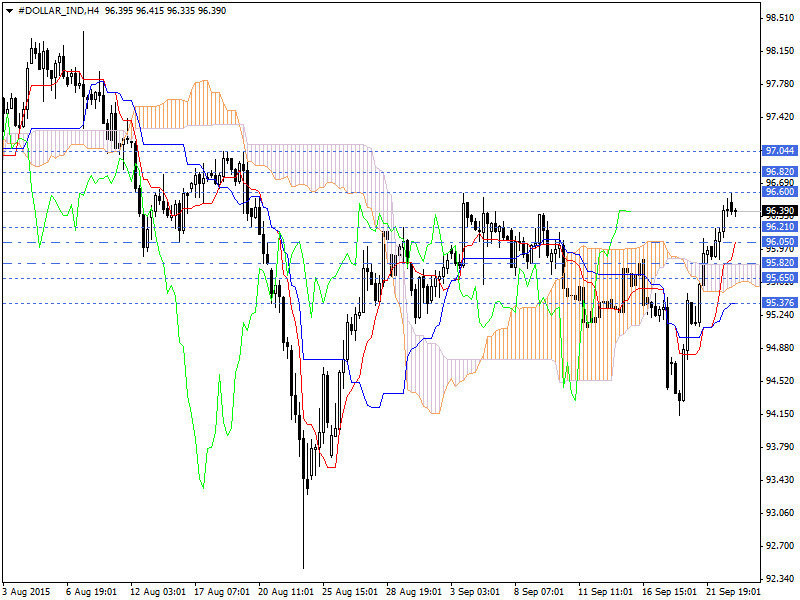Image resolution: width=800 pixels, height=600 pixels.
Task: Click the 95.650 level label
Action: 779,278
